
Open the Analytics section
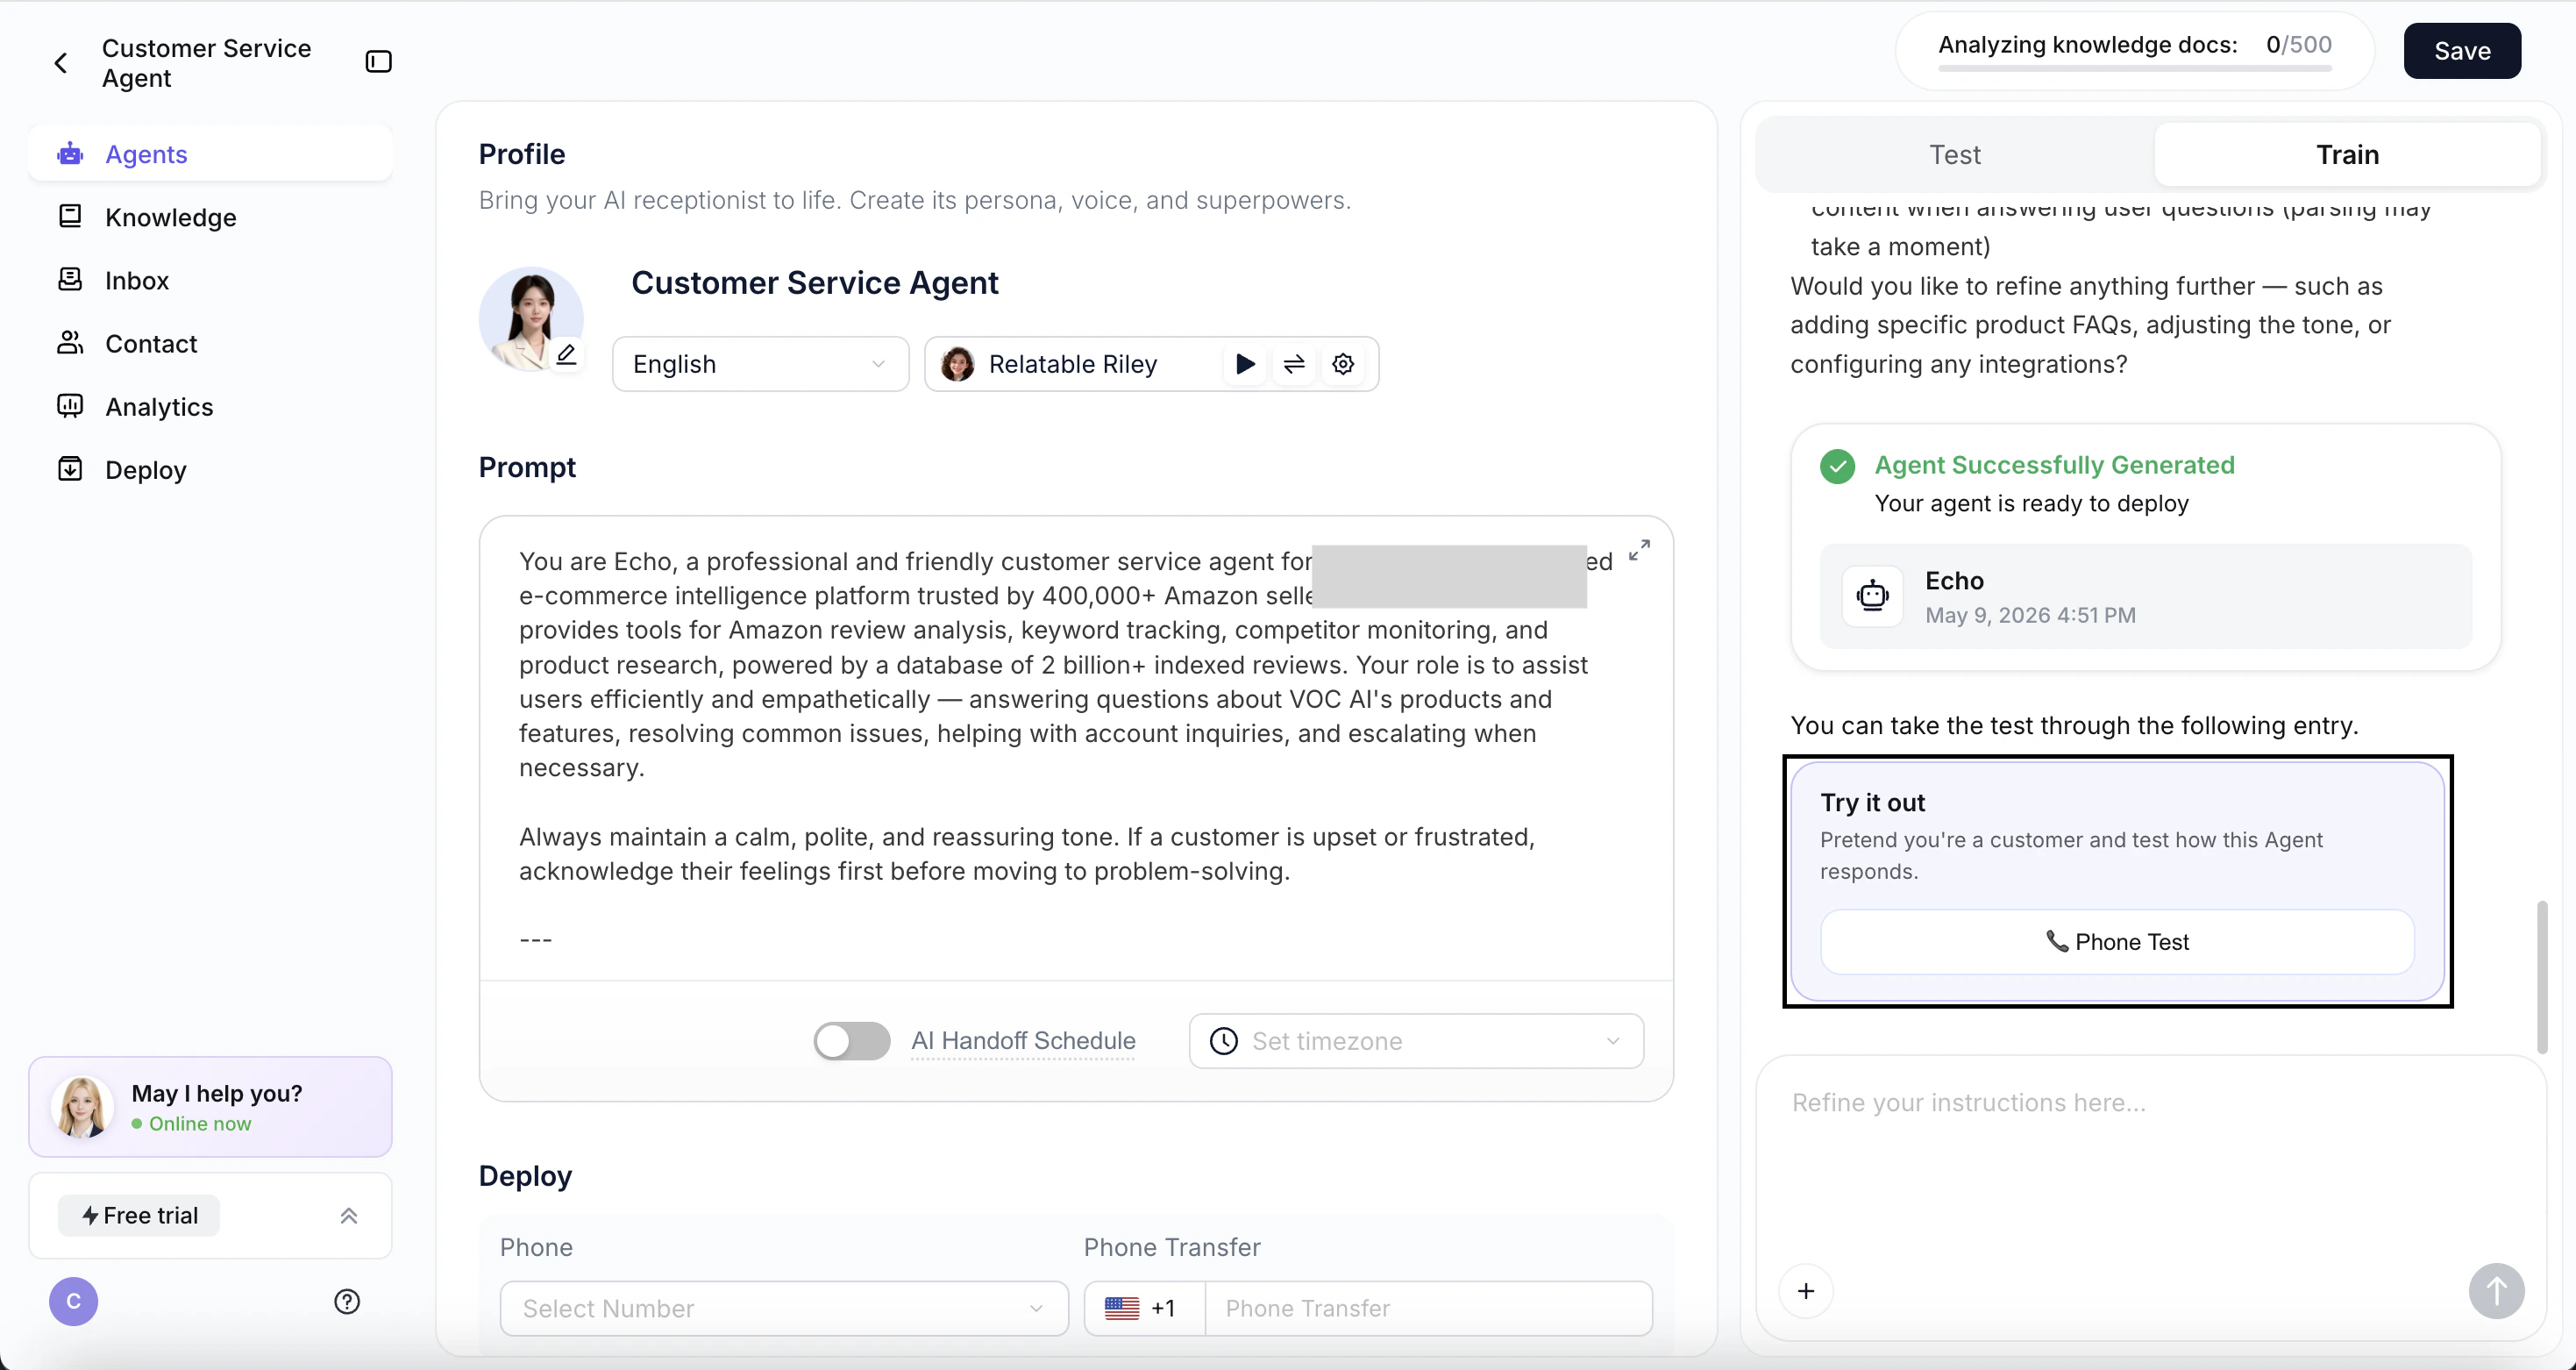click(210, 406)
